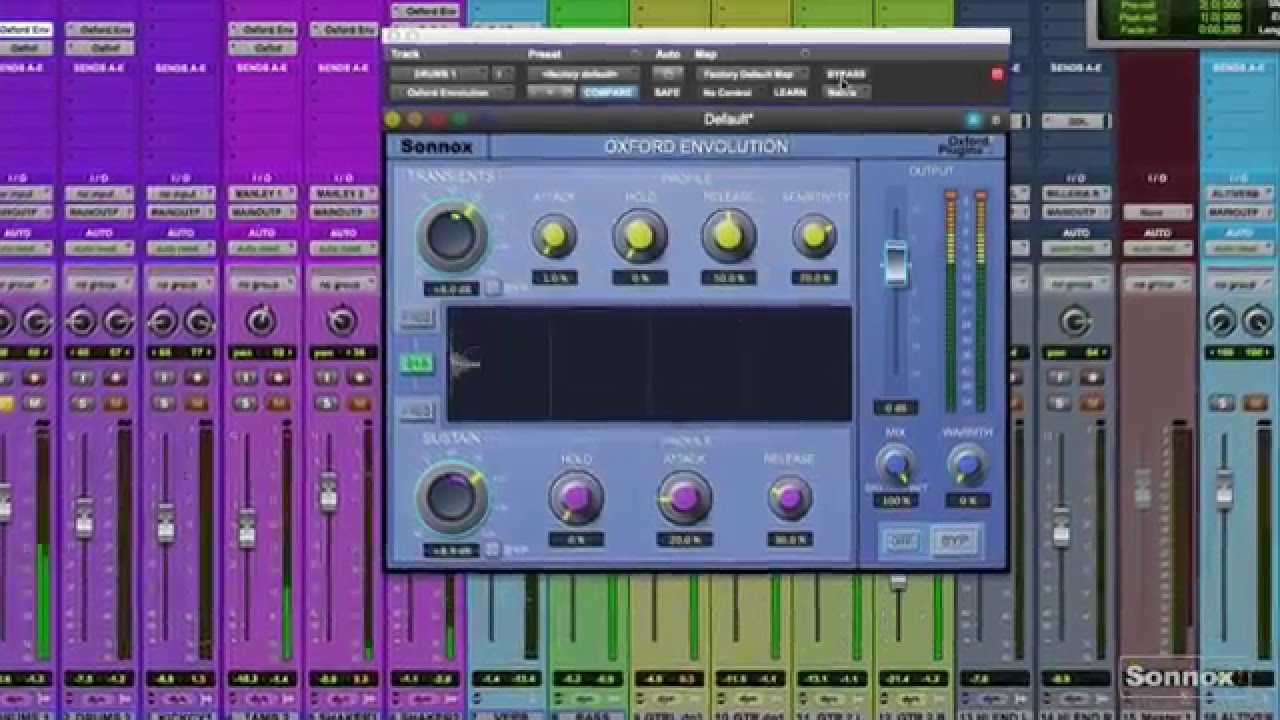1280x720 pixels.
Task: Click the Output 0 dB value field
Action: coord(895,408)
